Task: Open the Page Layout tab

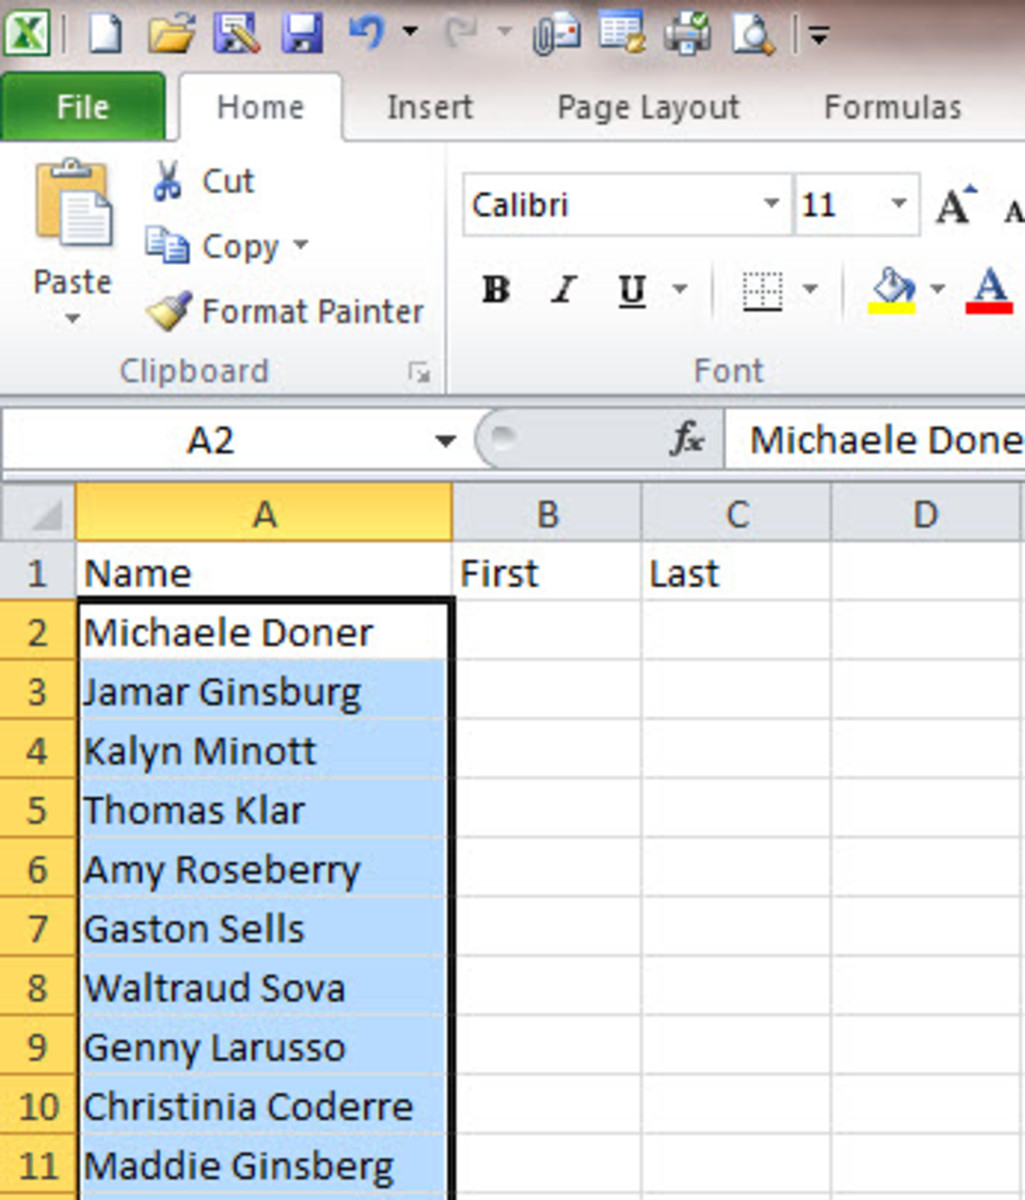Action: point(648,107)
